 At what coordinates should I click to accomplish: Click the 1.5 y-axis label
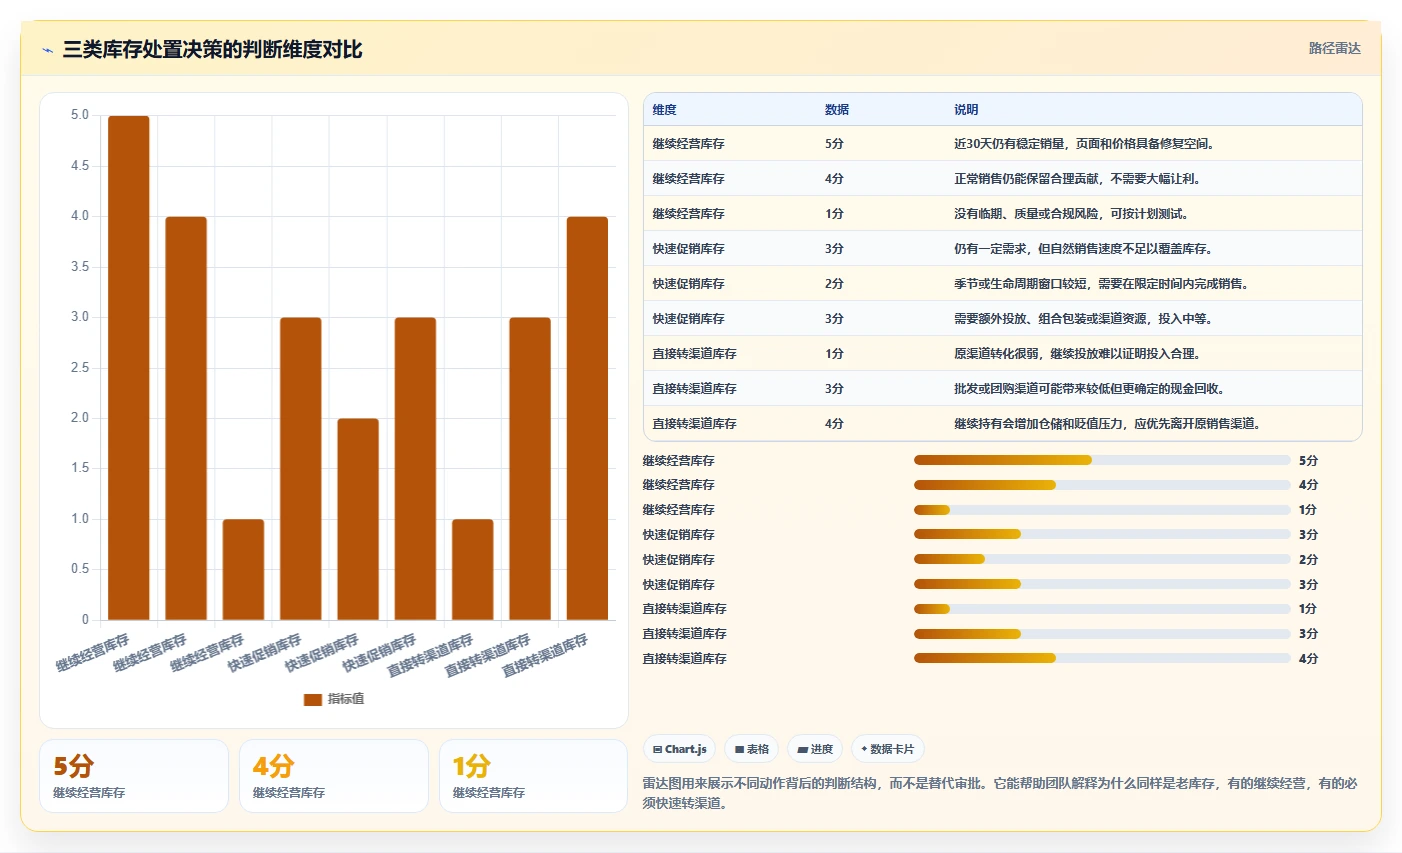tap(80, 468)
